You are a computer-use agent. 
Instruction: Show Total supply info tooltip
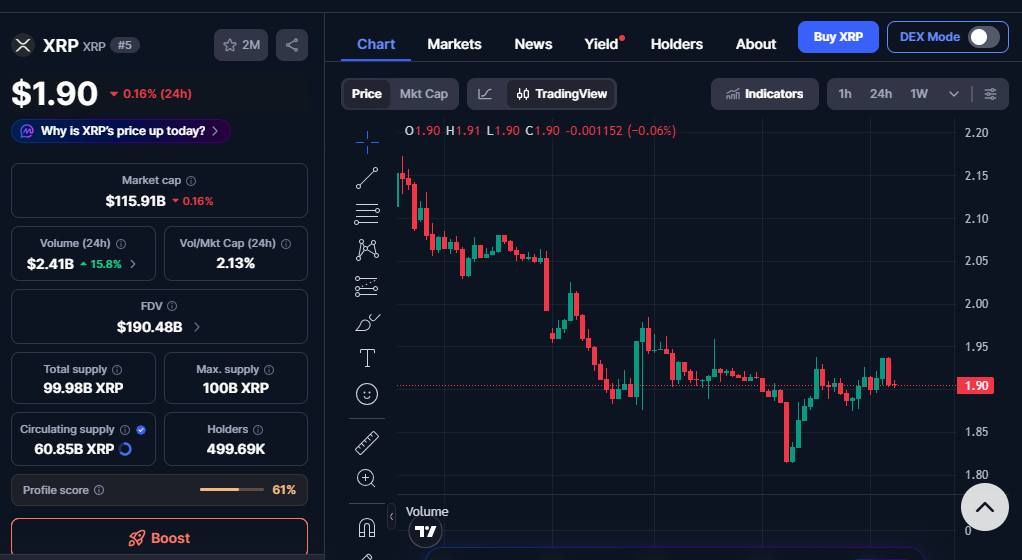pyautogui.click(x=117, y=370)
